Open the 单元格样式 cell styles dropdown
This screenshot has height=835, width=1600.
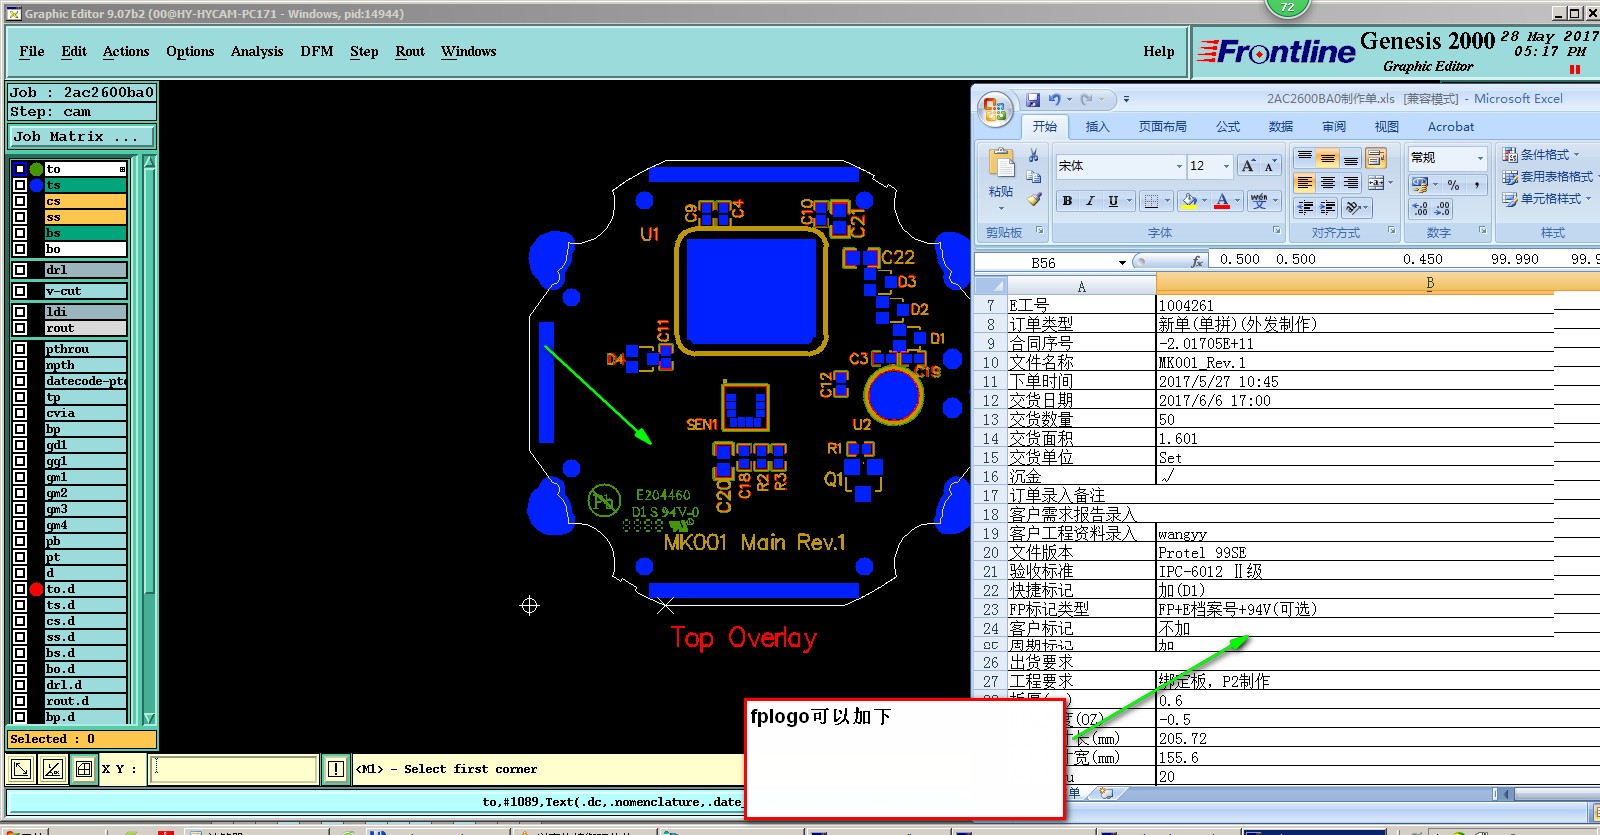[x=1547, y=199]
